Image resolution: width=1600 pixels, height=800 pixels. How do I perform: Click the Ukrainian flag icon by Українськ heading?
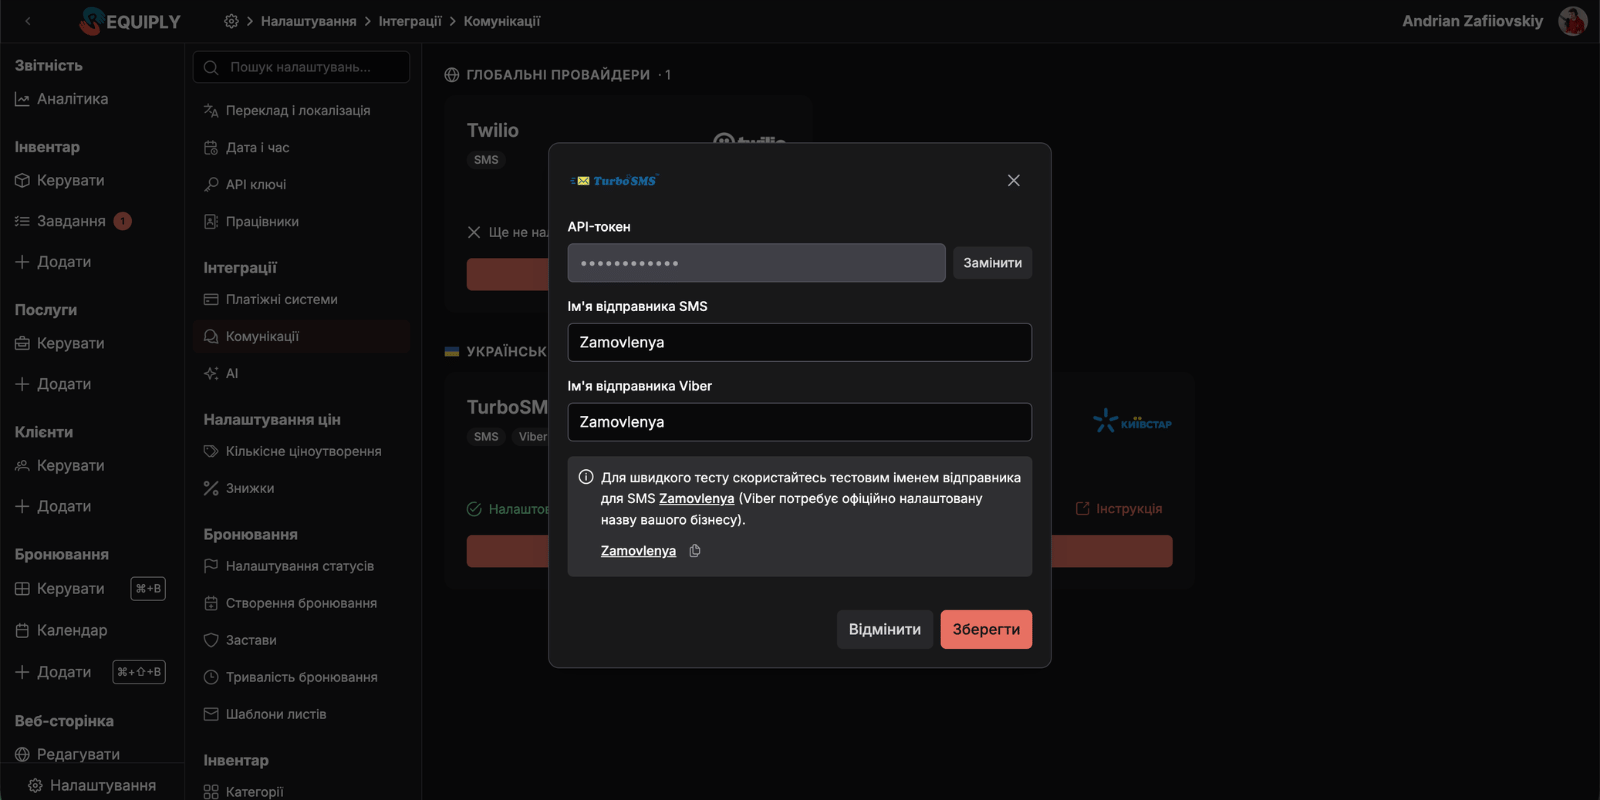point(452,352)
